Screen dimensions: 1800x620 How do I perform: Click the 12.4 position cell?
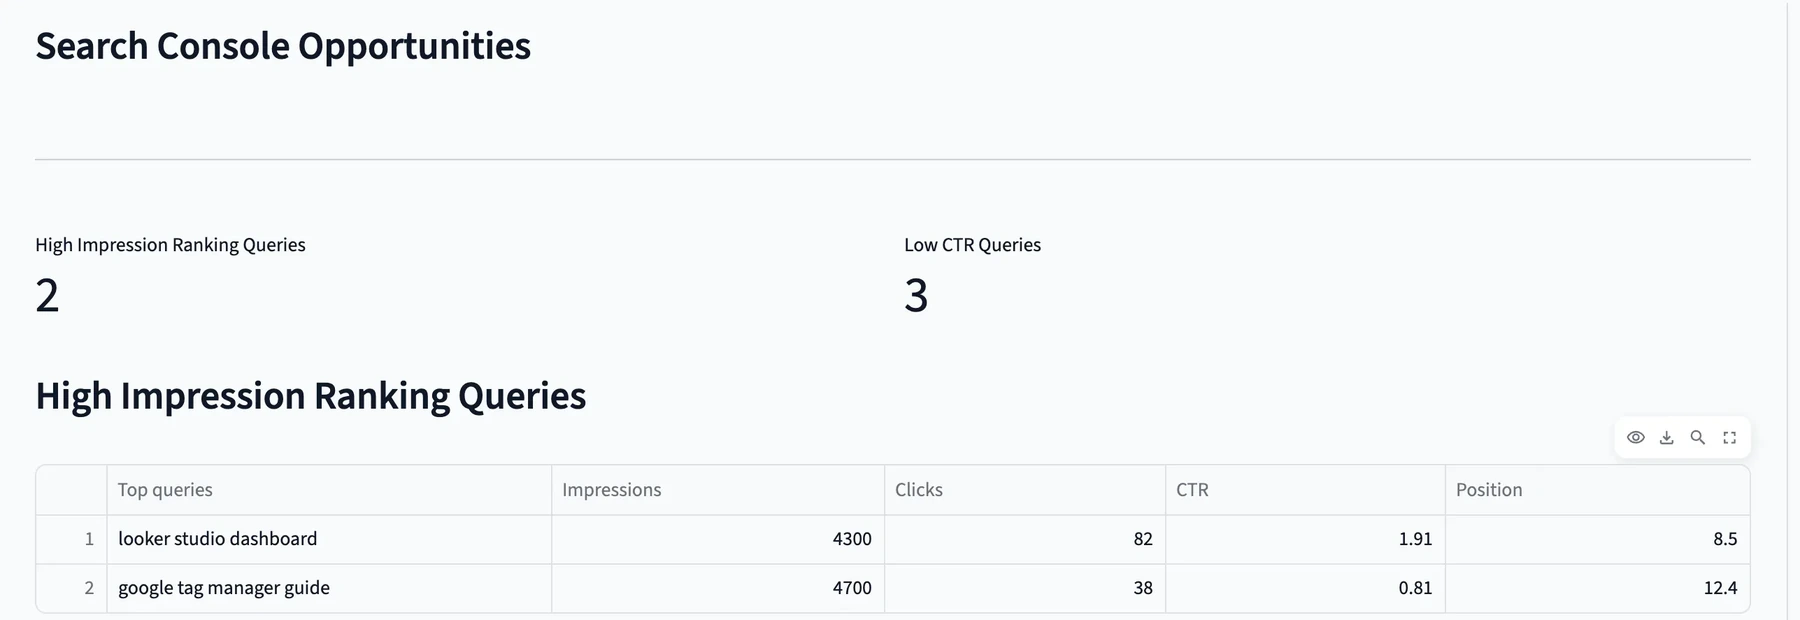[1597, 588]
